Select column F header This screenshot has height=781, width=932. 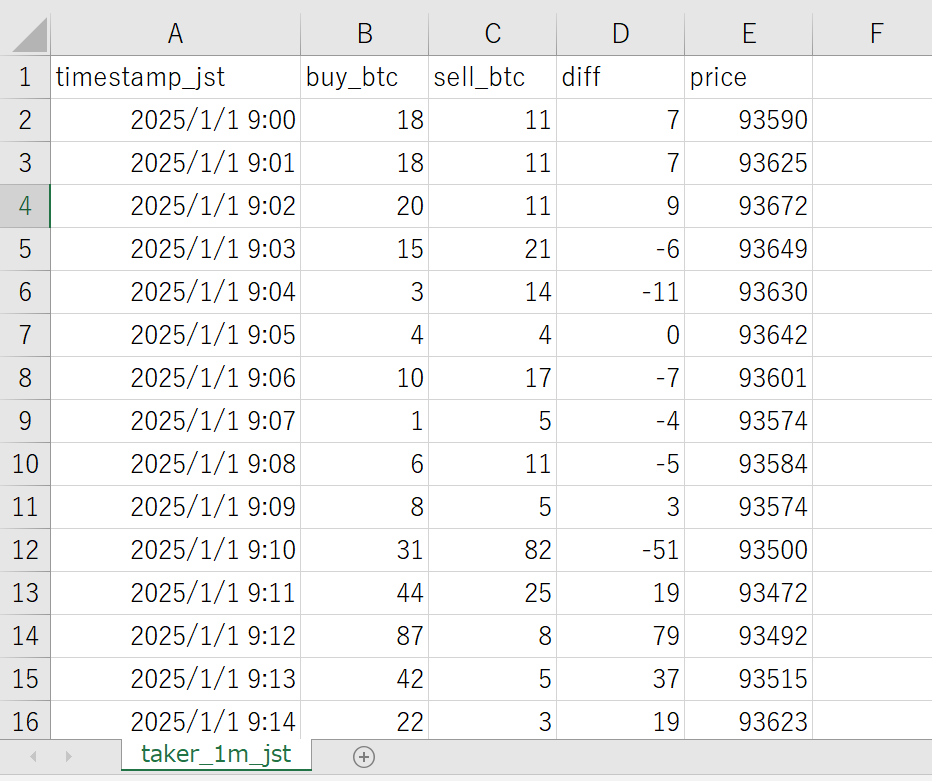[x=875, y=34]
